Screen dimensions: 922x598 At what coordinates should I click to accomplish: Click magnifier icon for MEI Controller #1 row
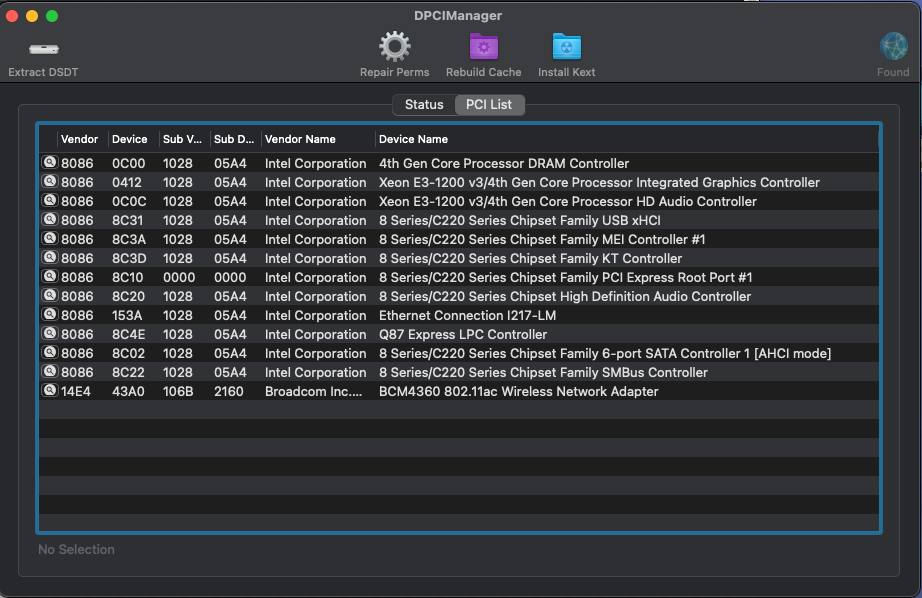[50, 238]
